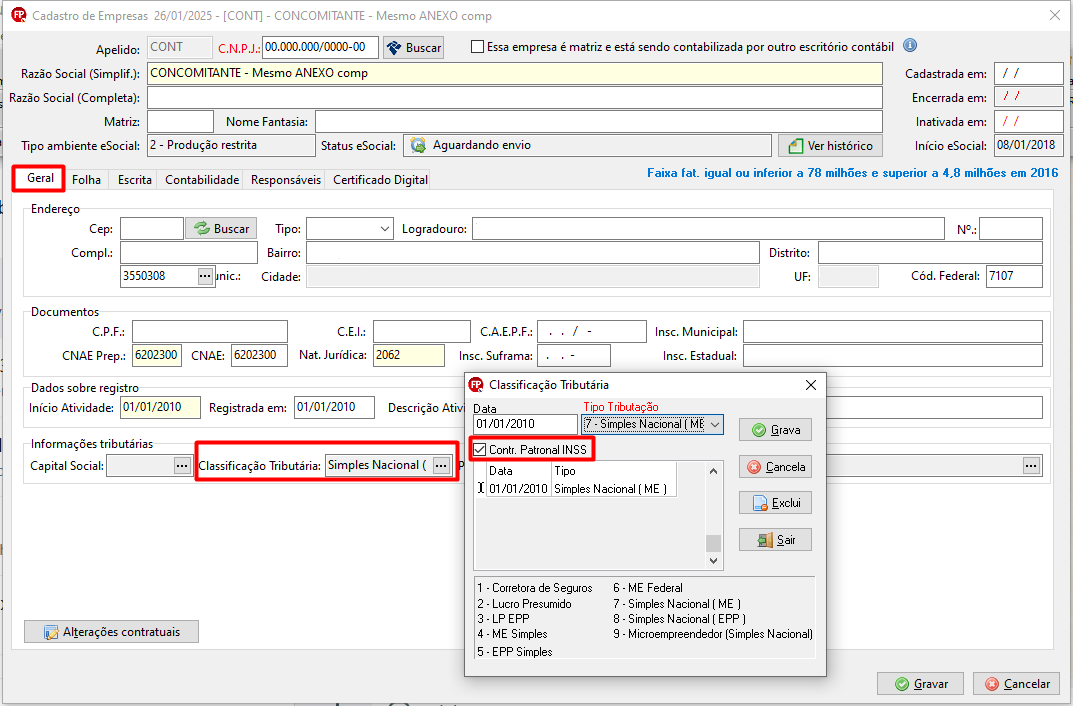The image size is (1073, 706).
Task: Click Buscar button next to C.N.P.J.
Action: coord(413,48)
